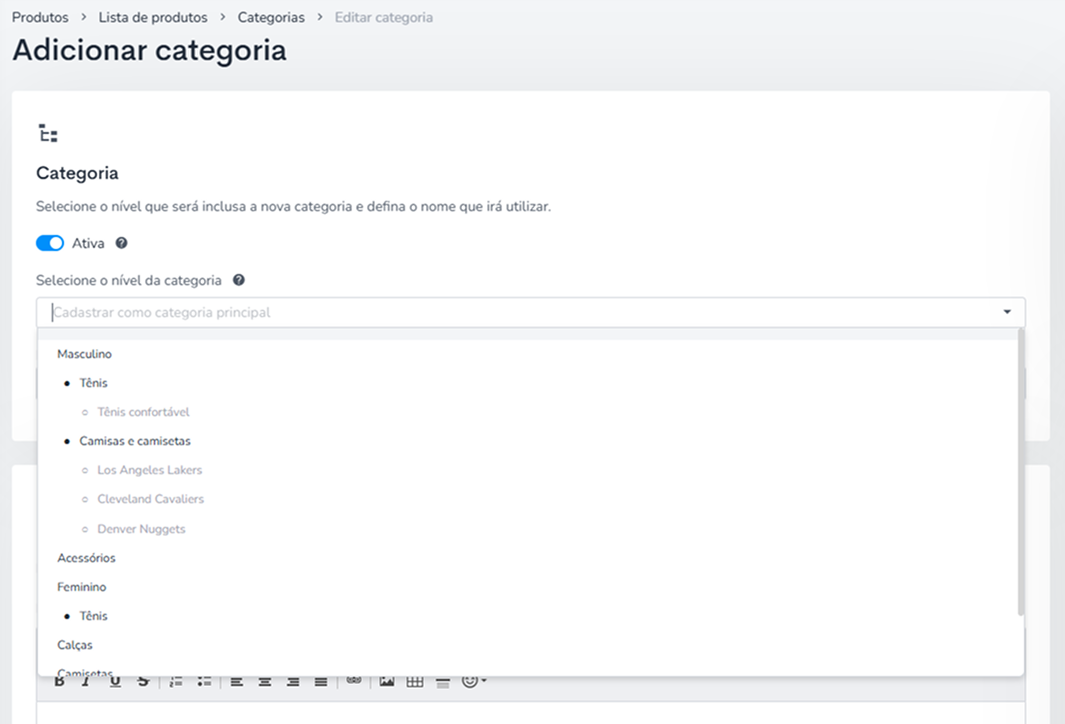
Task: Toggle the Ativa switch off
Action: tap(50, 243)
